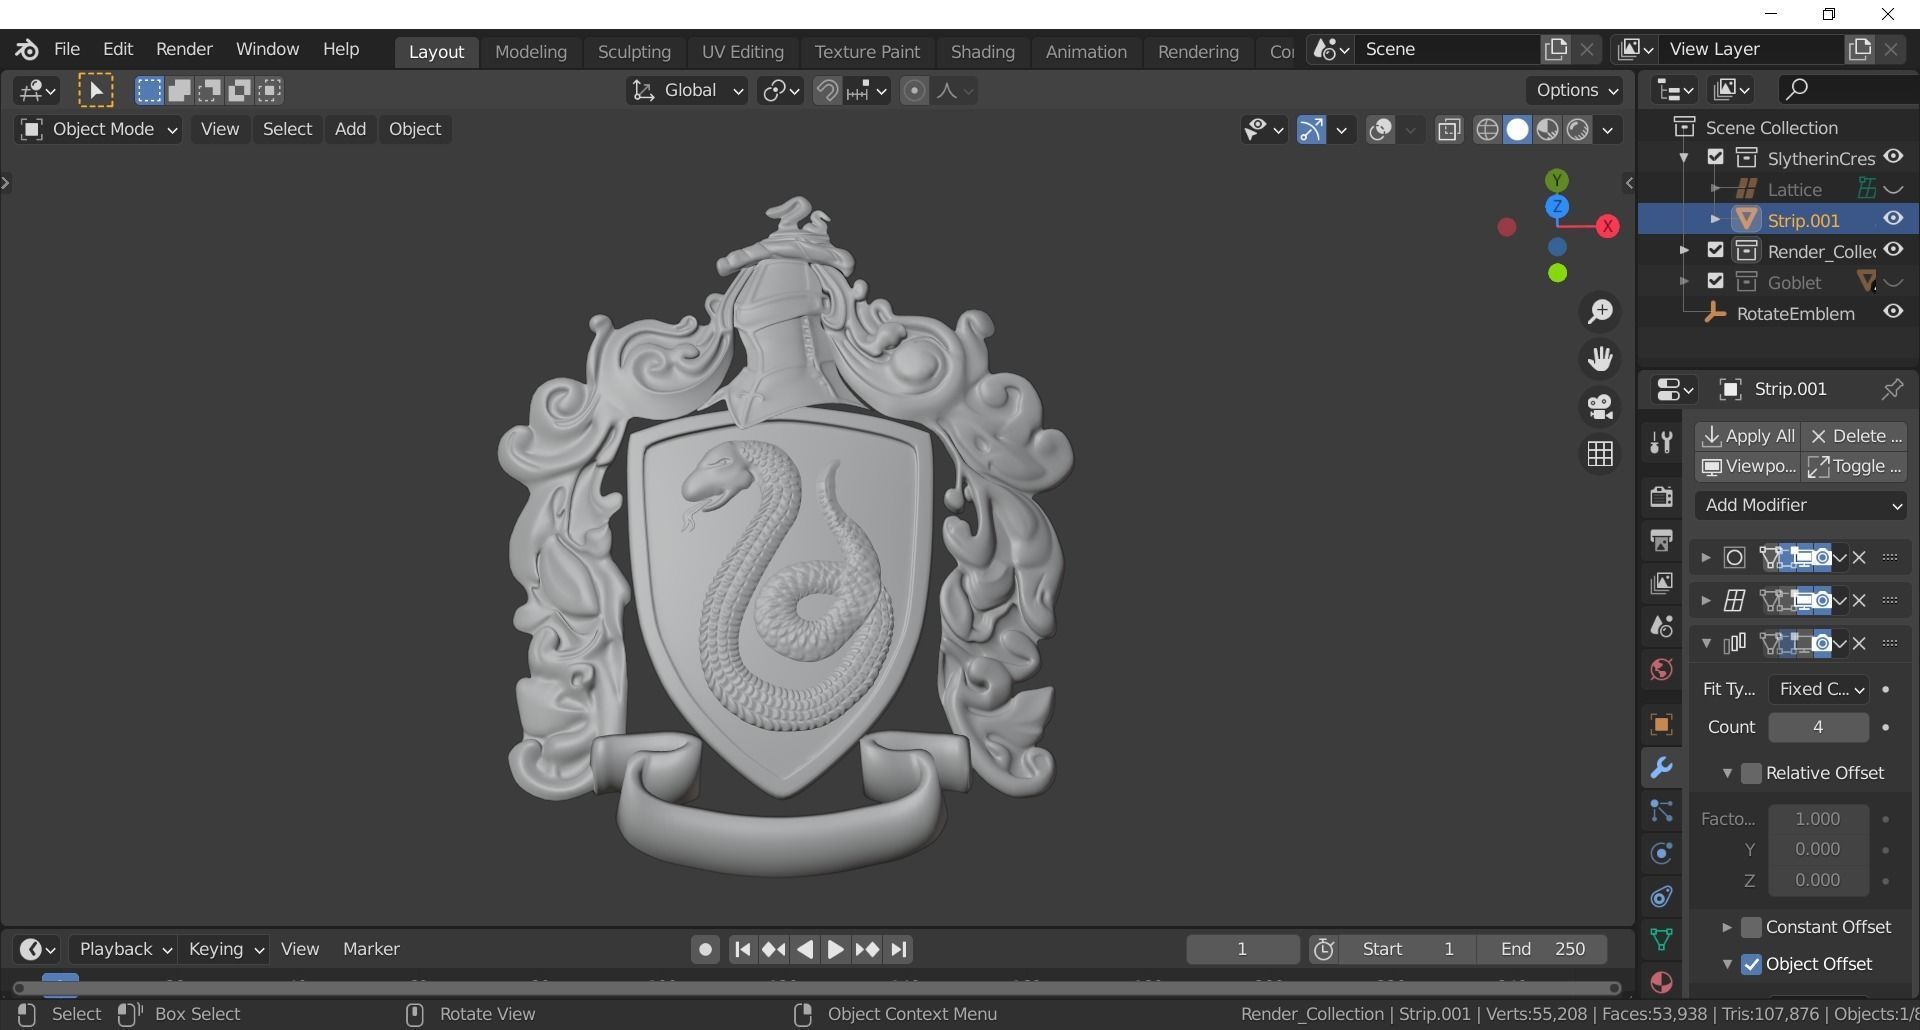The height and width of the screenshot is (1030, 1920).
Task: Toggle perspective/orthographic grid icon
Action: coord(1600,454)
